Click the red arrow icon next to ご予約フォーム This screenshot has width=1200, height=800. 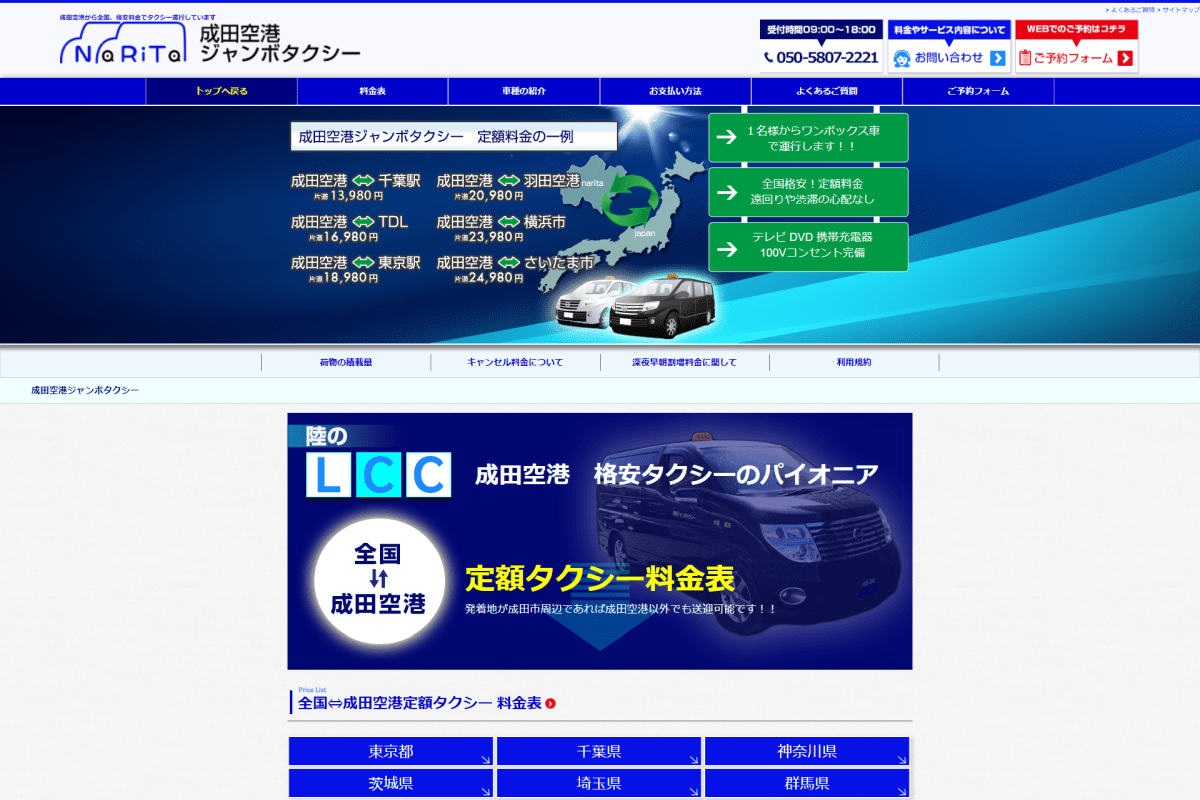pyautogui.click(x=1125, y=58)
